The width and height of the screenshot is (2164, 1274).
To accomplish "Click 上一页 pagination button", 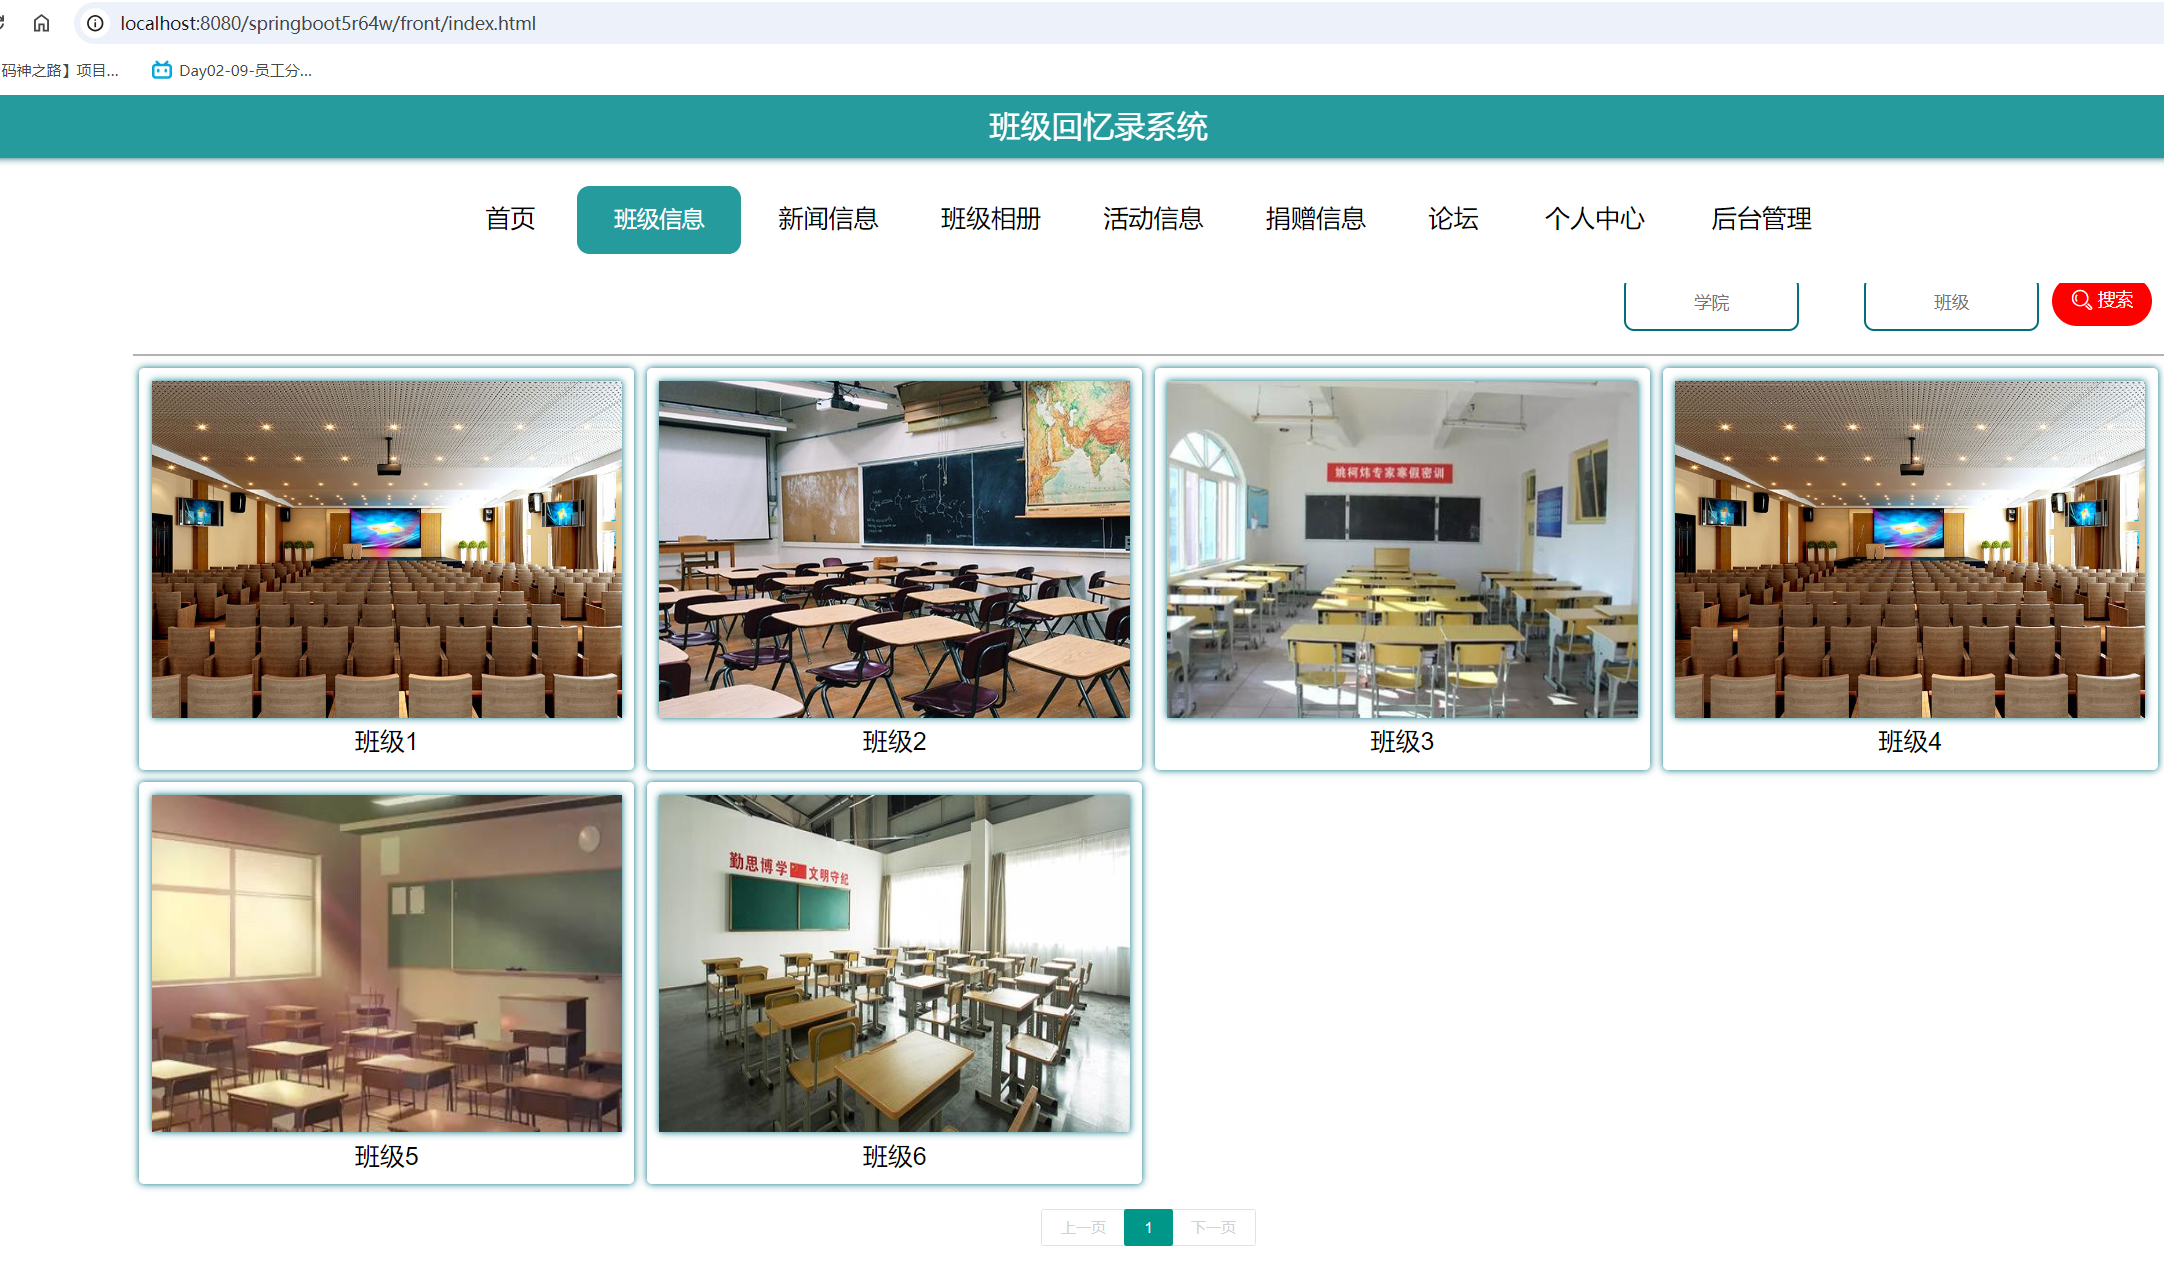I will [x=1081, y=1227].
